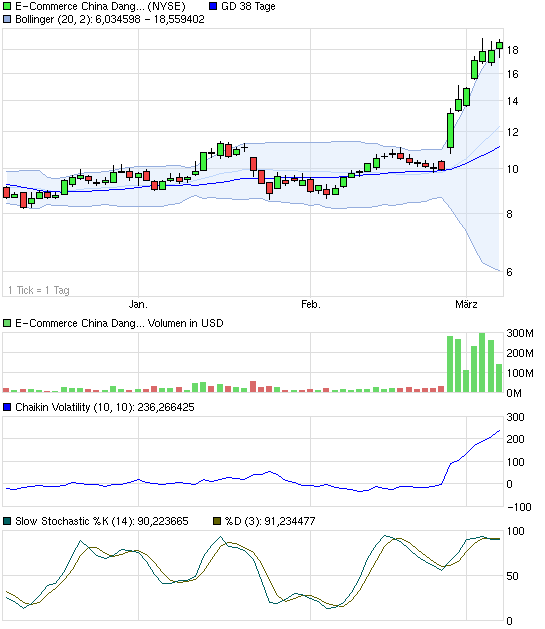The image size is (545, 629).
Task: Click the teal Slow Stochastic %K legend swatch
Action: (7, 521)
